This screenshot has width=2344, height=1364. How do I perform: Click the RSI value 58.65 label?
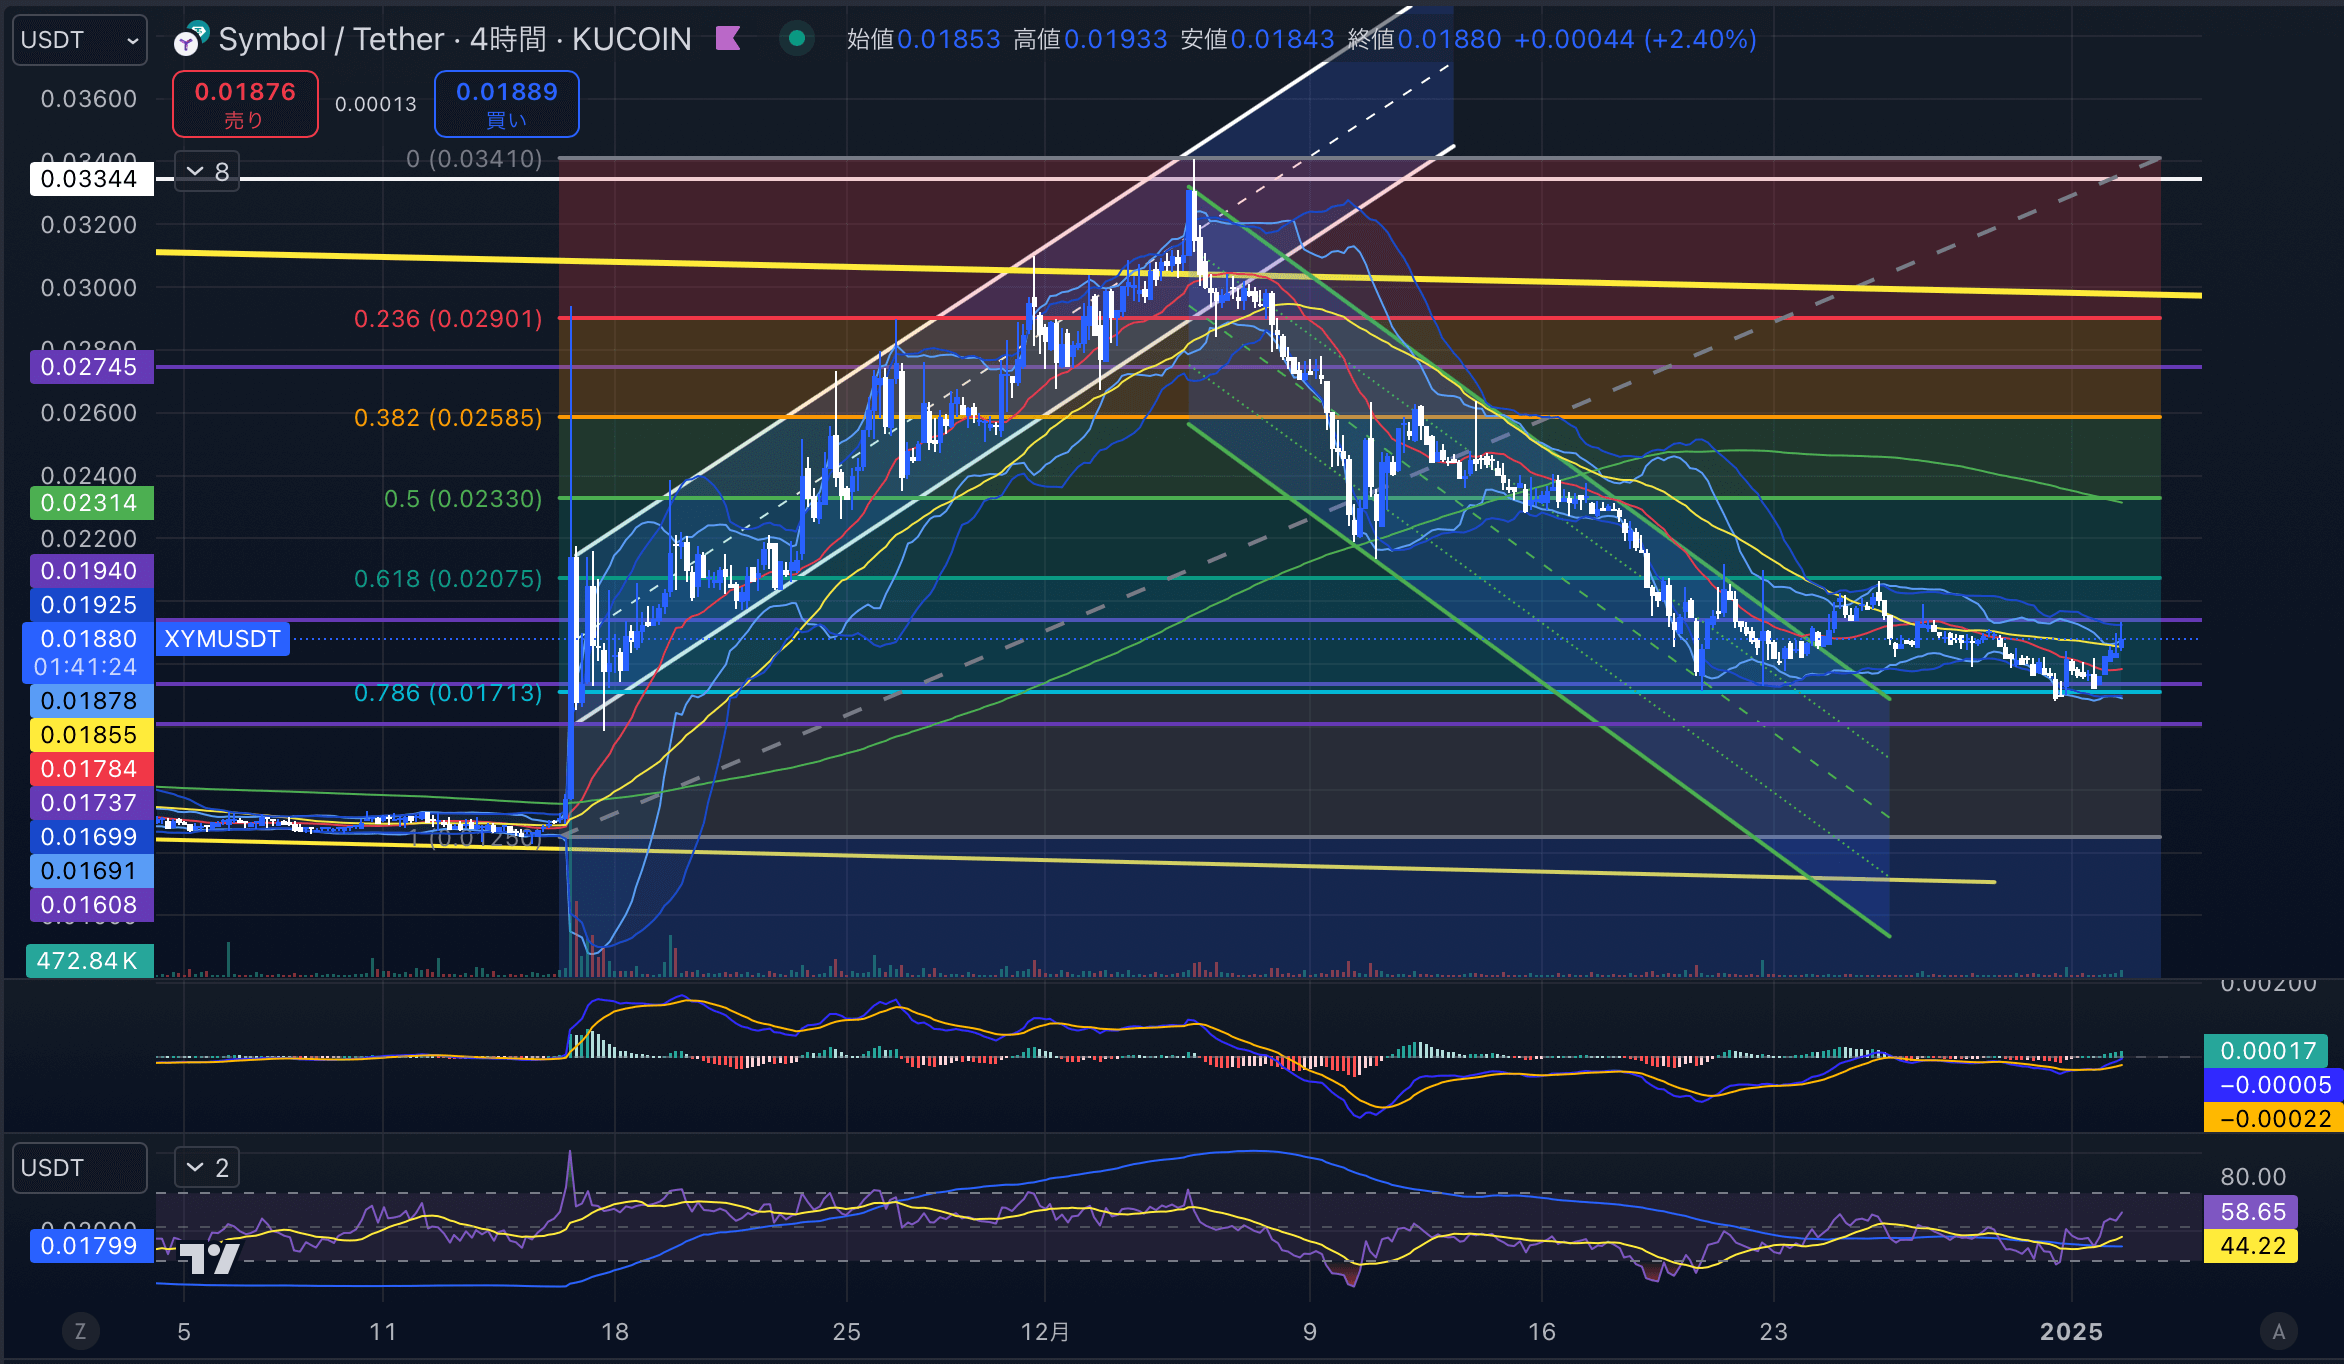click(x=2252, y=1212)
